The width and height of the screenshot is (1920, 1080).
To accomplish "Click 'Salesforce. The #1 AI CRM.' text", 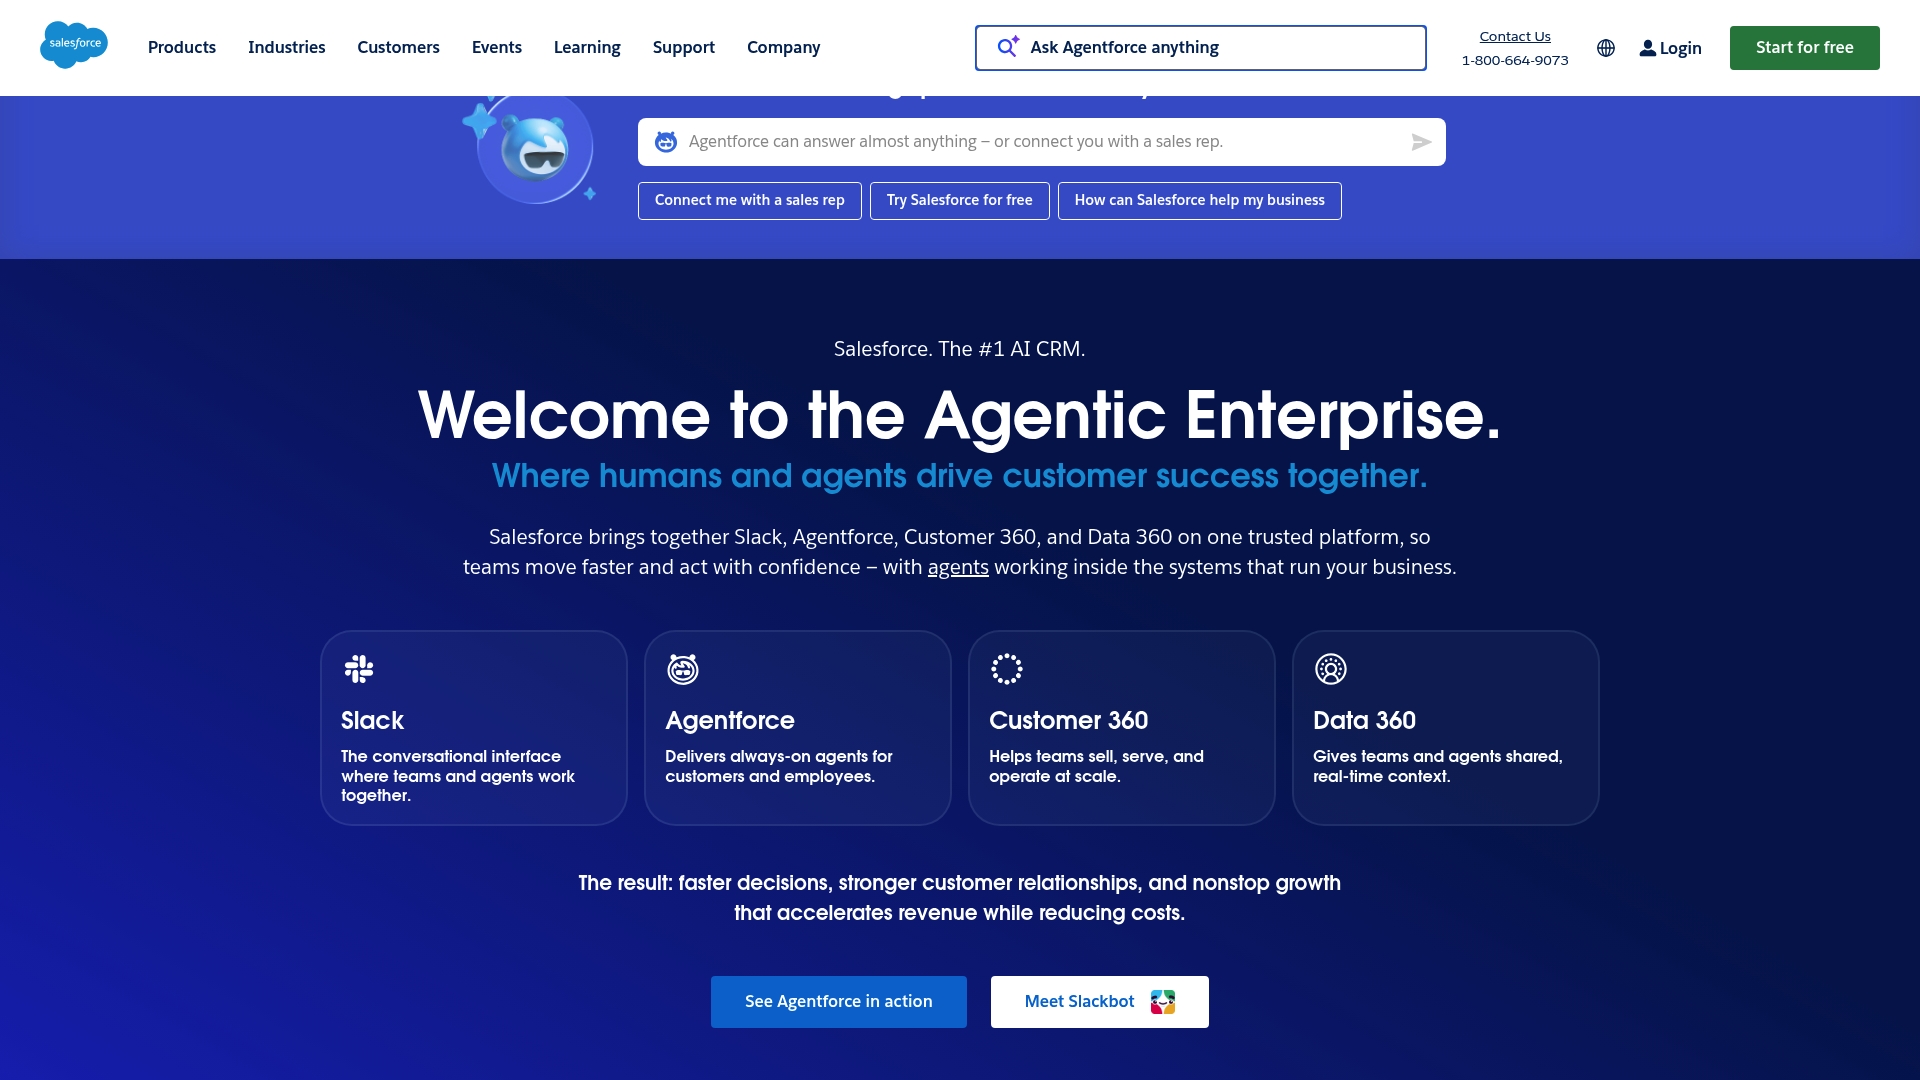I will [x=960, y=349].
